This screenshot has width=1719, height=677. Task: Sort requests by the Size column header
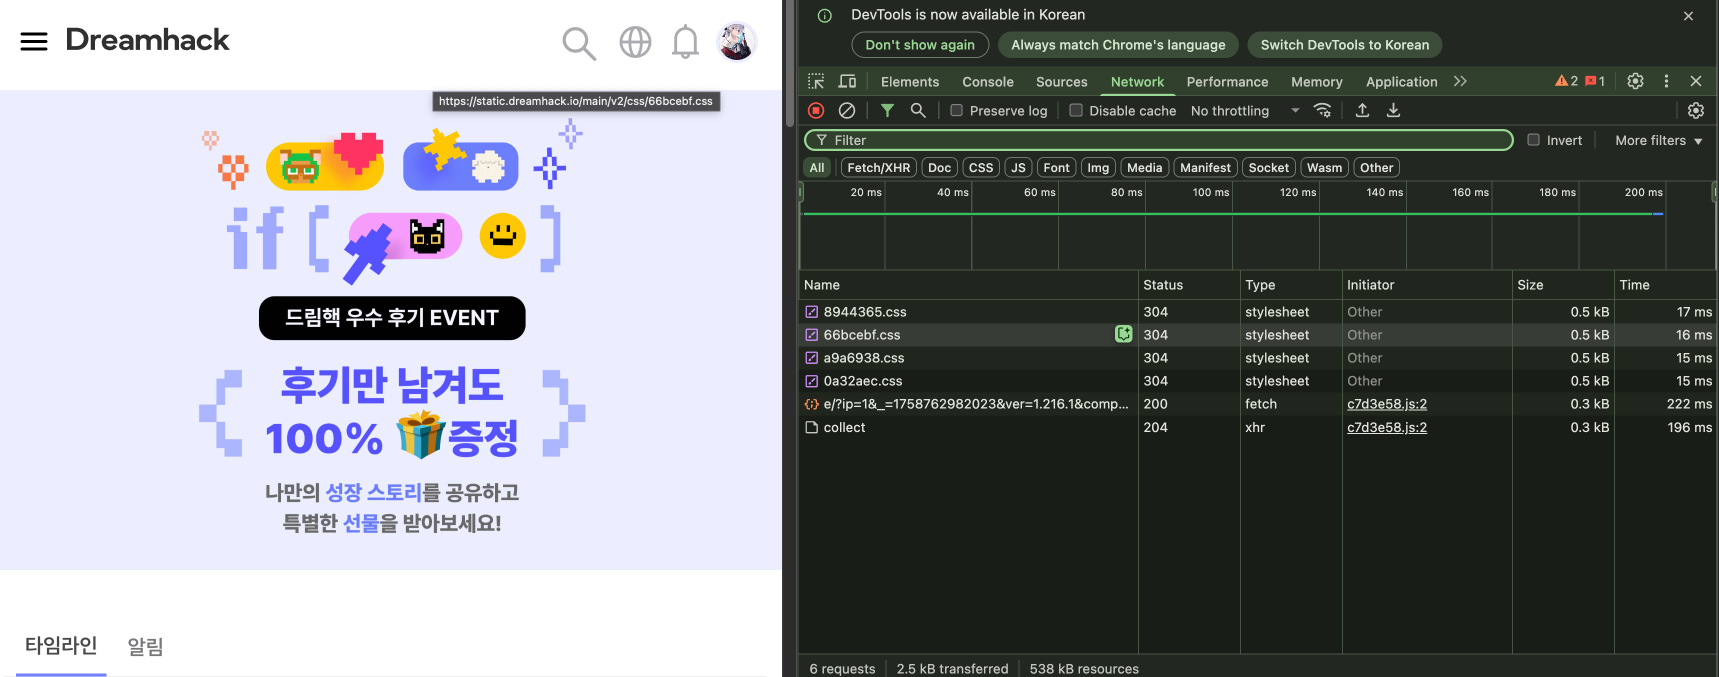coord(1563,285)
